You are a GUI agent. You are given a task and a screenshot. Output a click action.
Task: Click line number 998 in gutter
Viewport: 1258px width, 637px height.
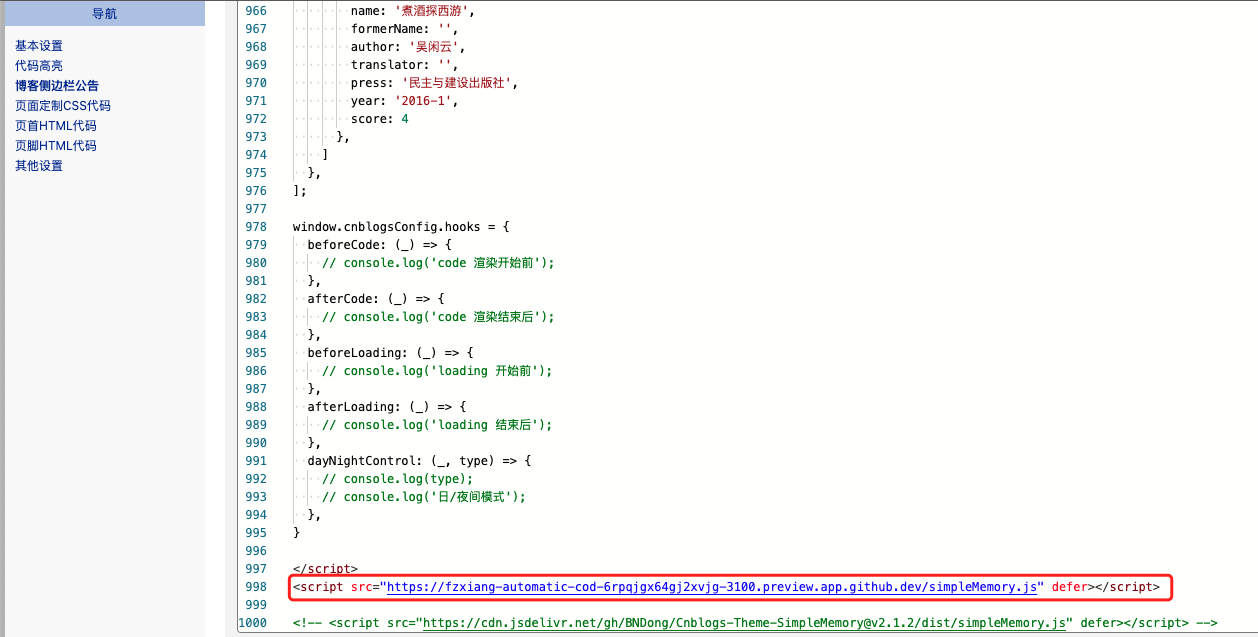(x=255, y=587)
